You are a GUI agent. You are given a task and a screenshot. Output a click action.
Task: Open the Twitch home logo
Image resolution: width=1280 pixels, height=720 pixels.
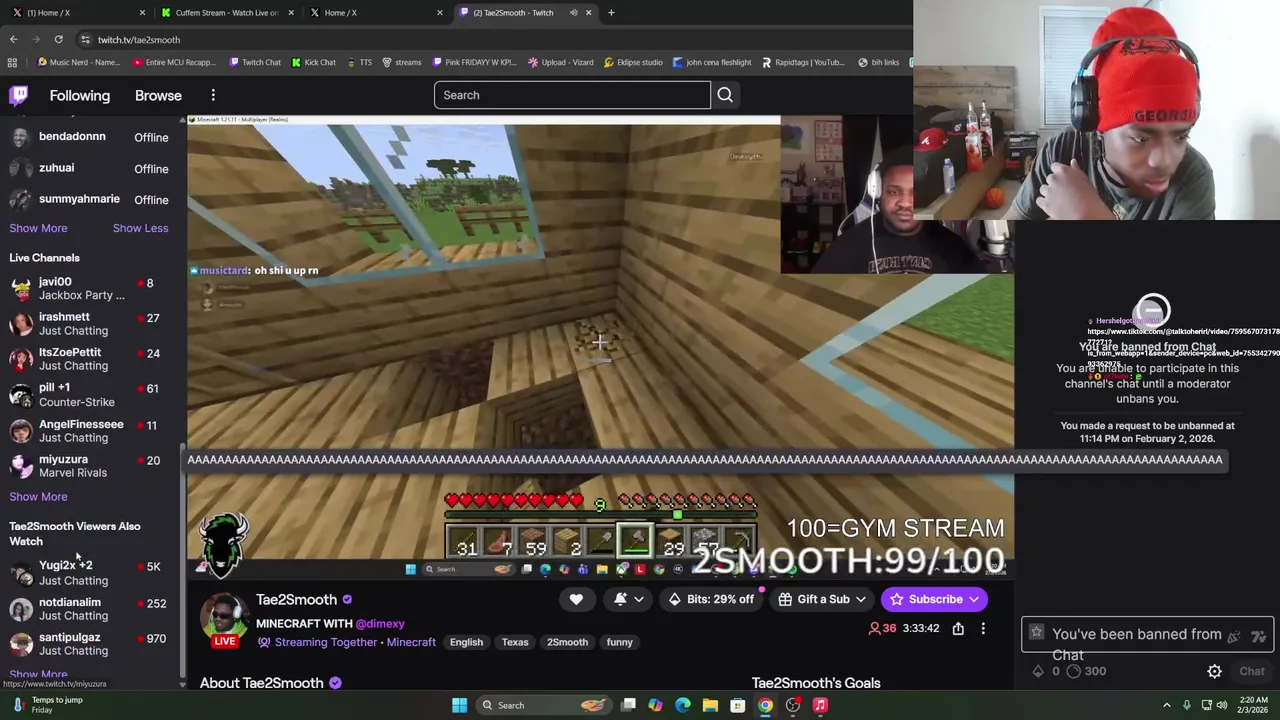[x=19, y=95]
